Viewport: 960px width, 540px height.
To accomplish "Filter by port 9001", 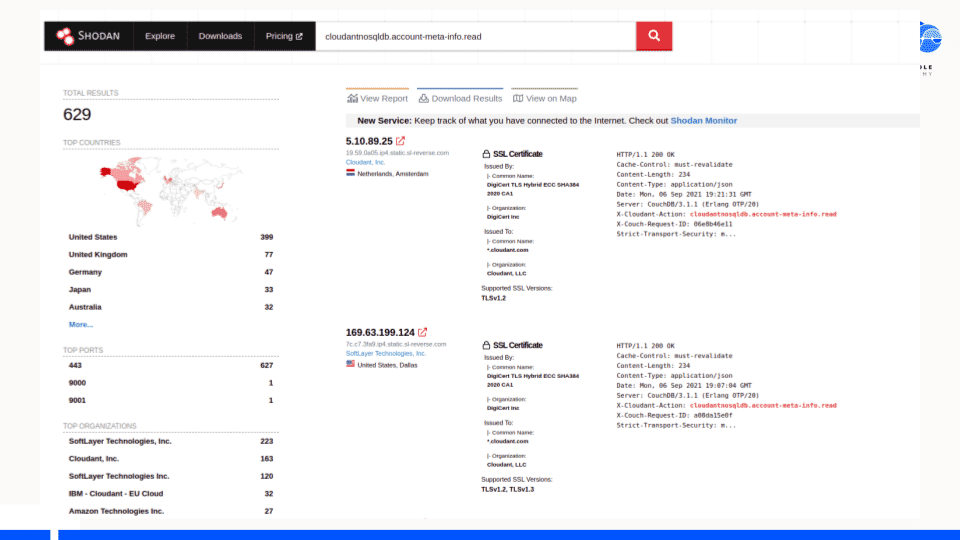I will click(x=171, y=400).
